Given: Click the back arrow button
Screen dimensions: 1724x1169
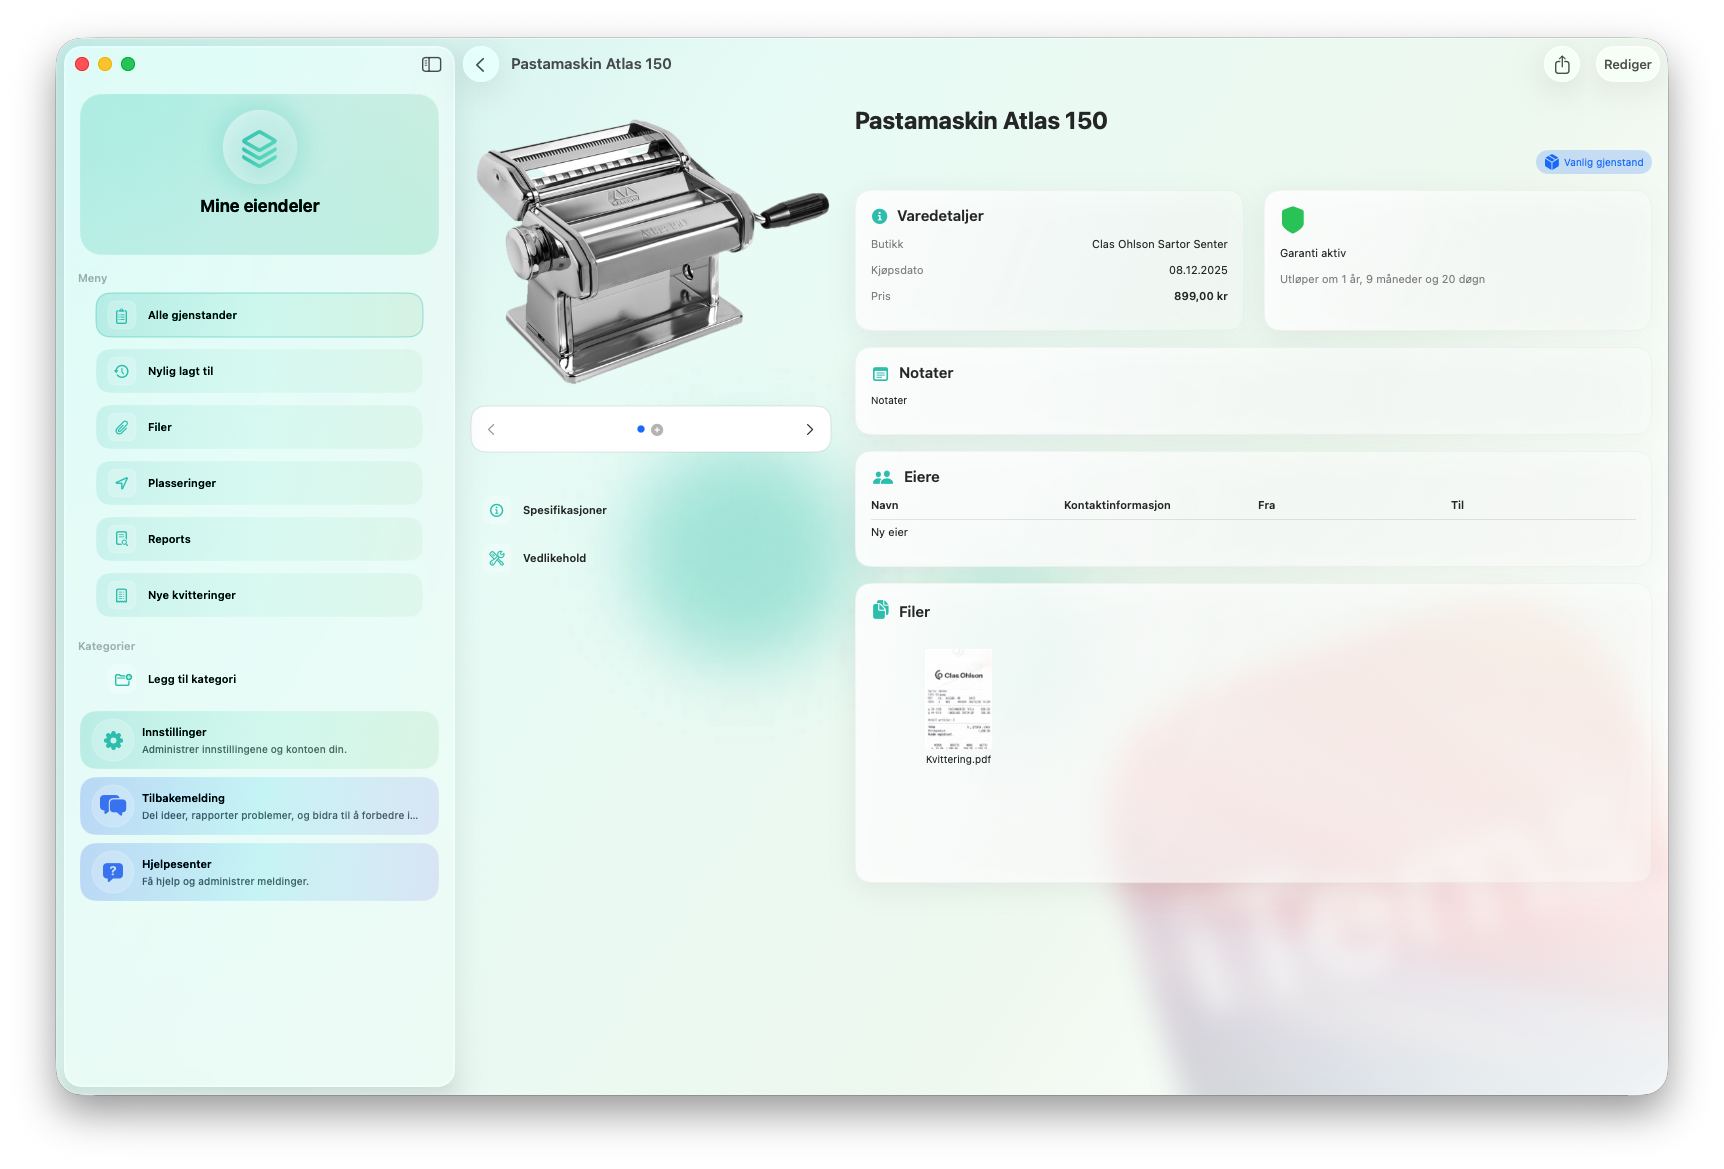Looking at the screenshot, I should (x=481, y=65).
